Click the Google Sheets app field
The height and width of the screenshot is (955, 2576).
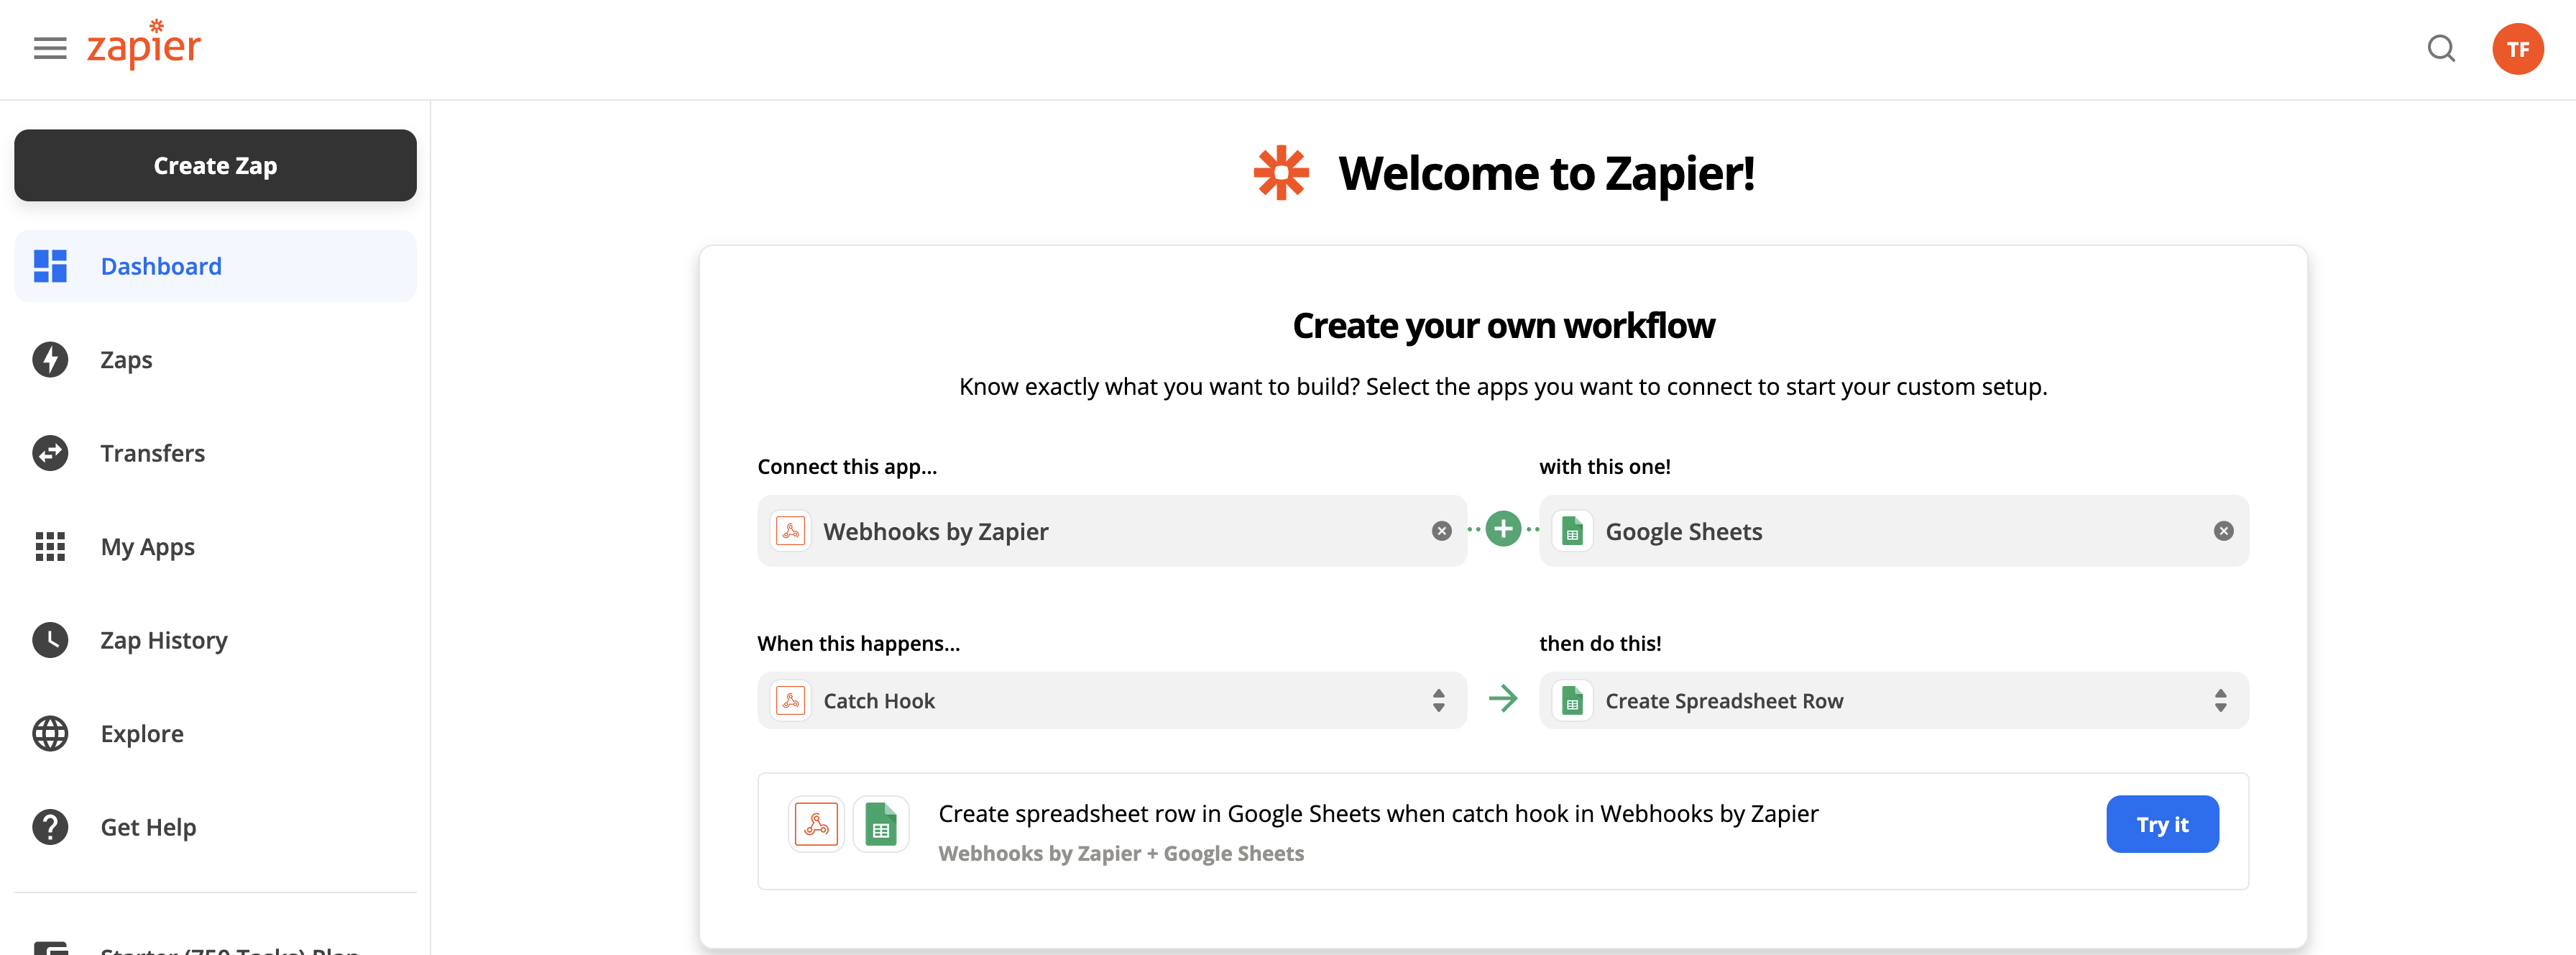pos(1893,531)
